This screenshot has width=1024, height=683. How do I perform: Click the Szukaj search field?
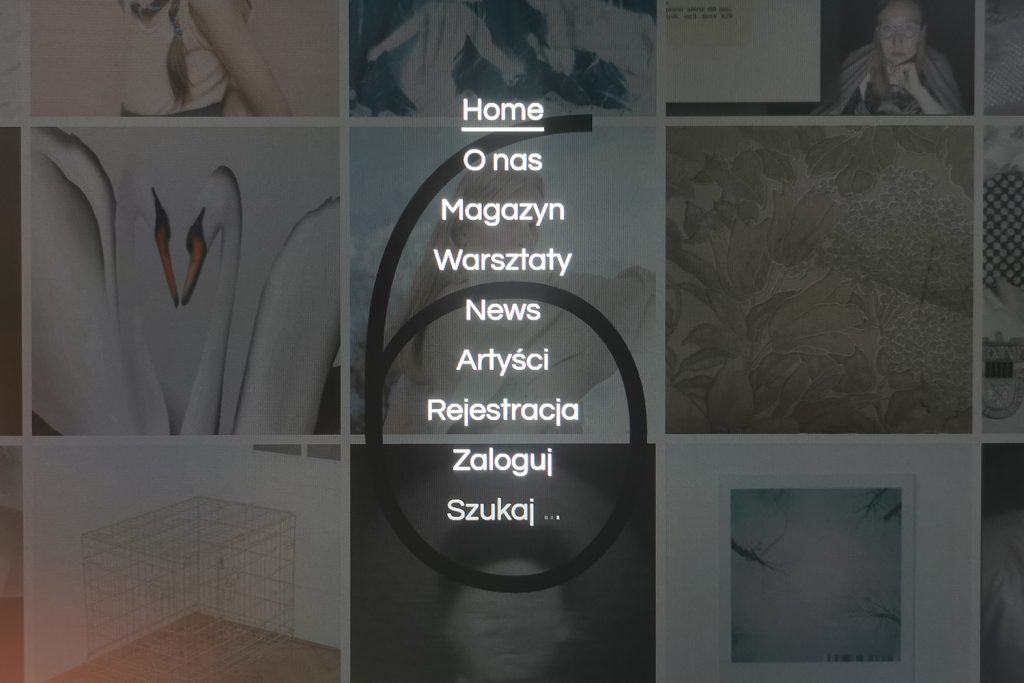point(502,511)
